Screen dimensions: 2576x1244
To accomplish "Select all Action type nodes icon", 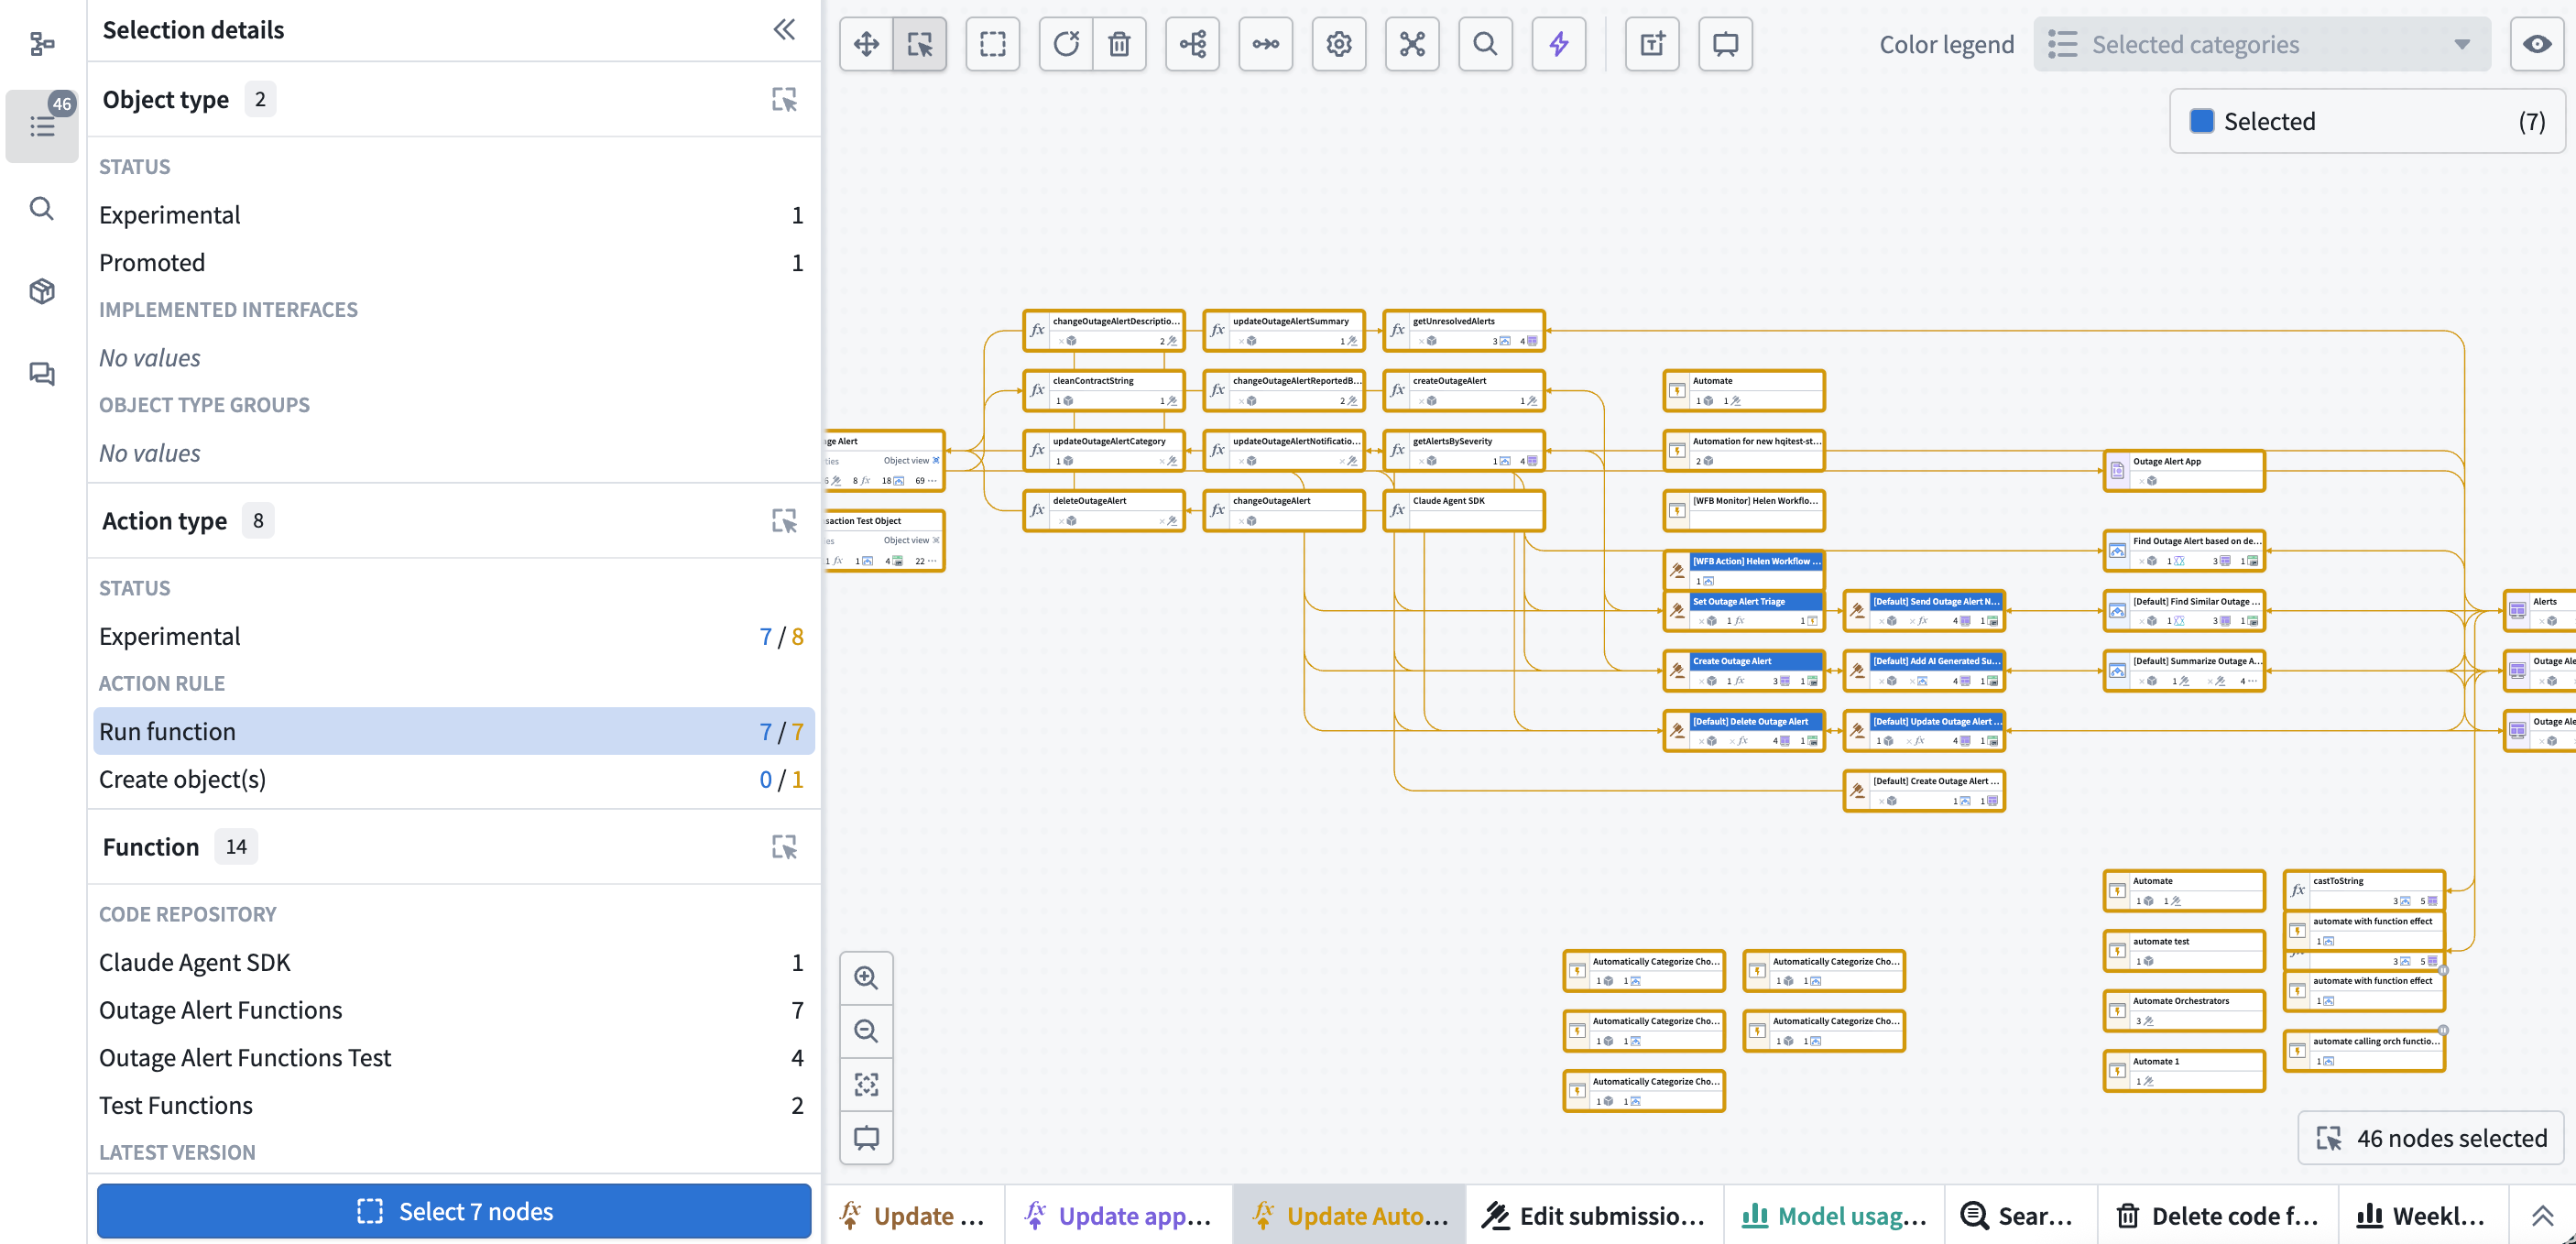I will [784, 520].
